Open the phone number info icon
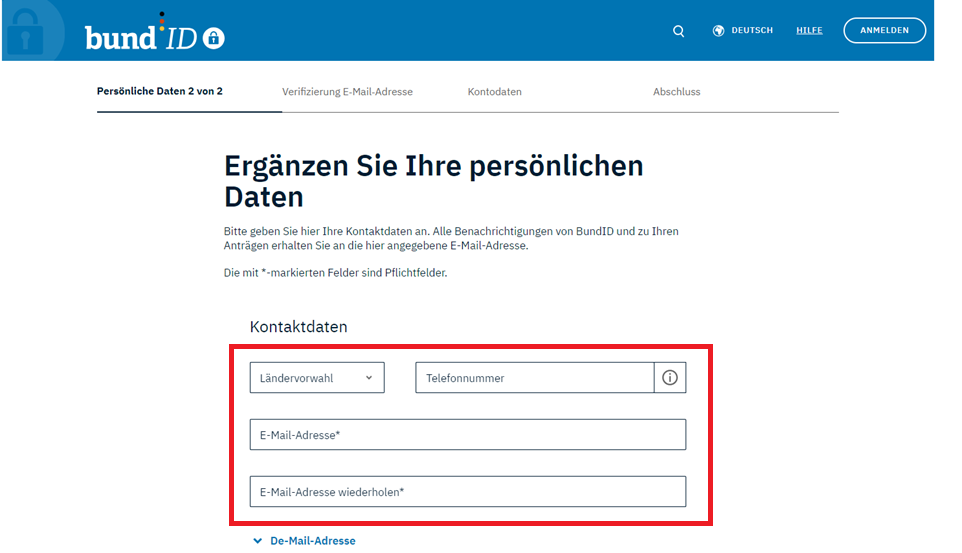The height and width of the screenshot is (553, 962). pos(670,377)
